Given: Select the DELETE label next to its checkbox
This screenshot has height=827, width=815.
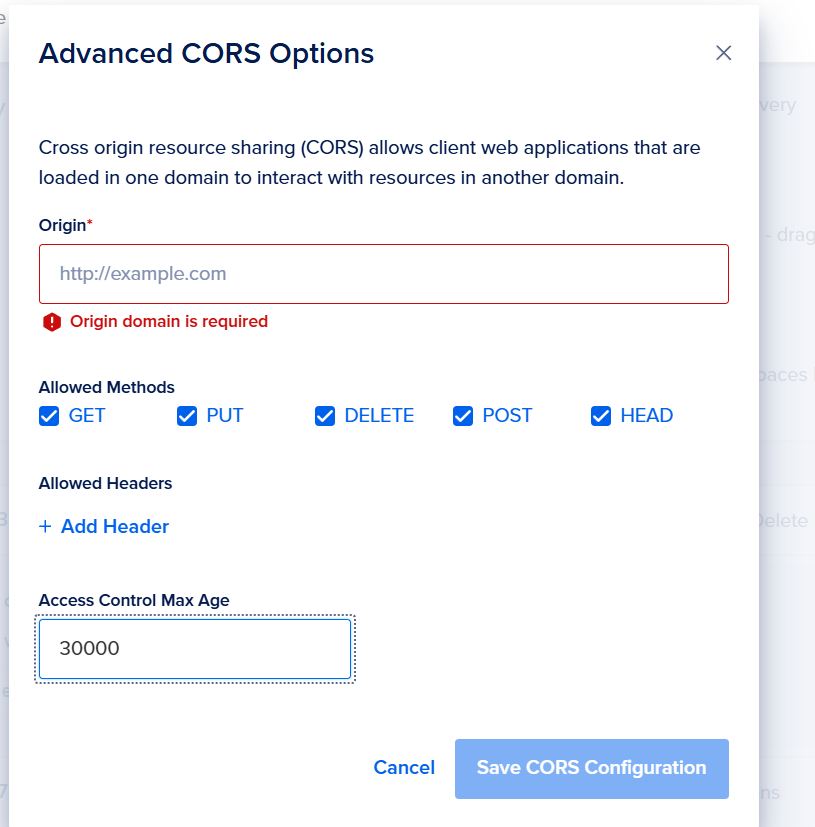Looking at the screenshot, I should click(x=379, y=416).
